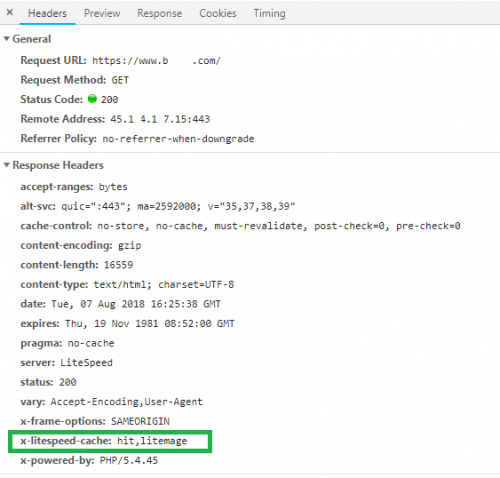Select the x-litespeed-cache header row
500x478 pixels.
[110, 441]
